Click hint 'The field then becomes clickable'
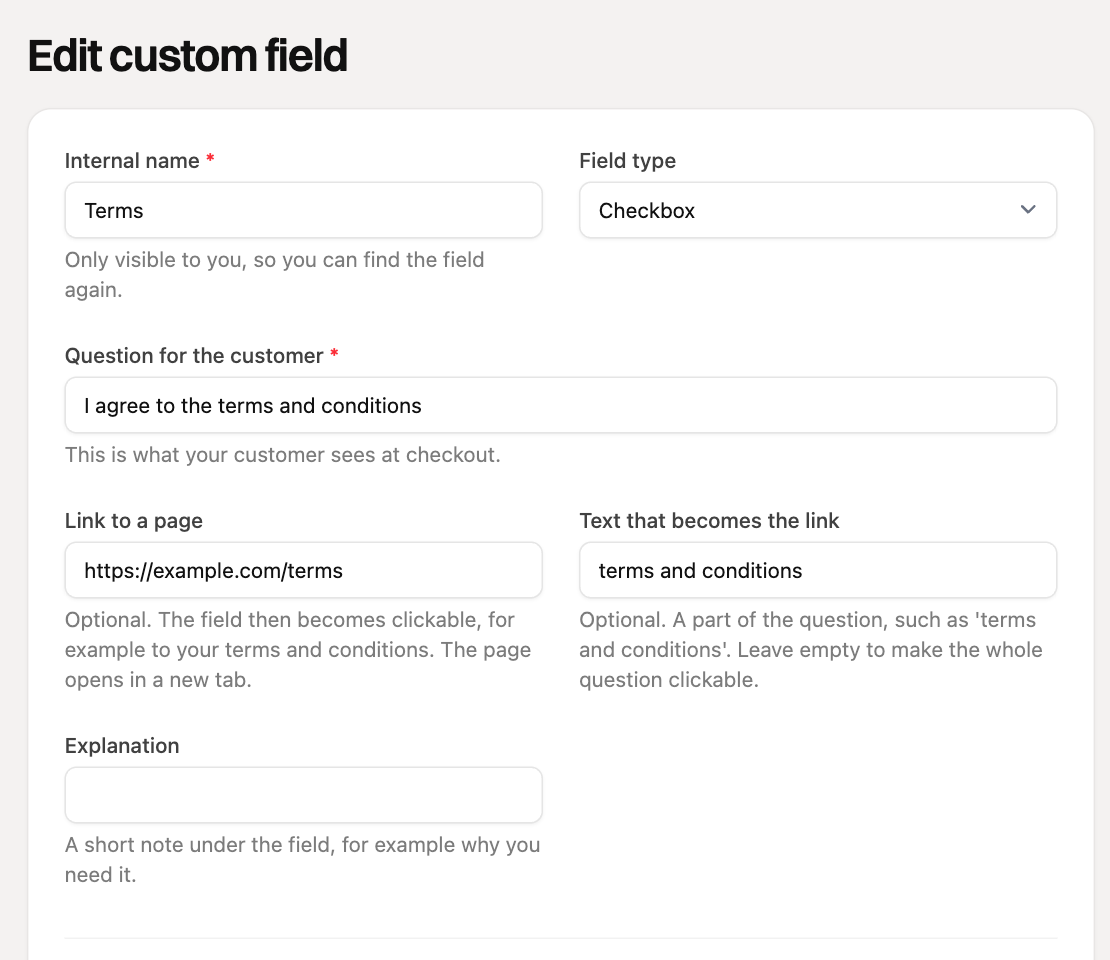 (298, 650)
